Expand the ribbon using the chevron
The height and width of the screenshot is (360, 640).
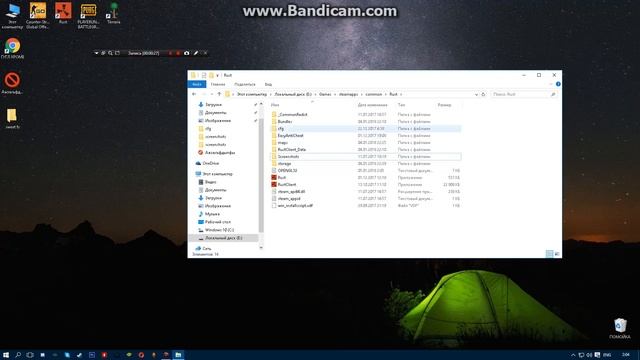click(551, 84)
